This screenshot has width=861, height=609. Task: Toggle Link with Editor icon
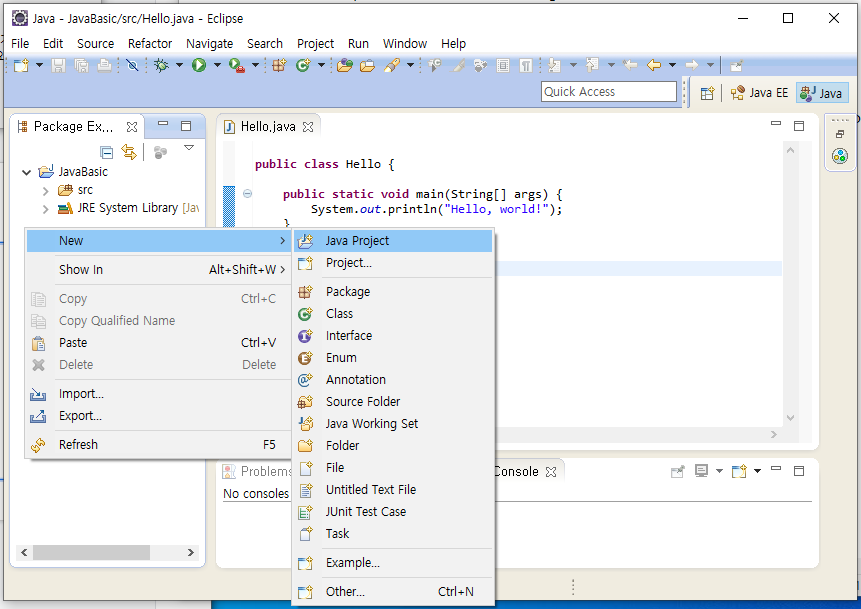(x=129, y=152)
